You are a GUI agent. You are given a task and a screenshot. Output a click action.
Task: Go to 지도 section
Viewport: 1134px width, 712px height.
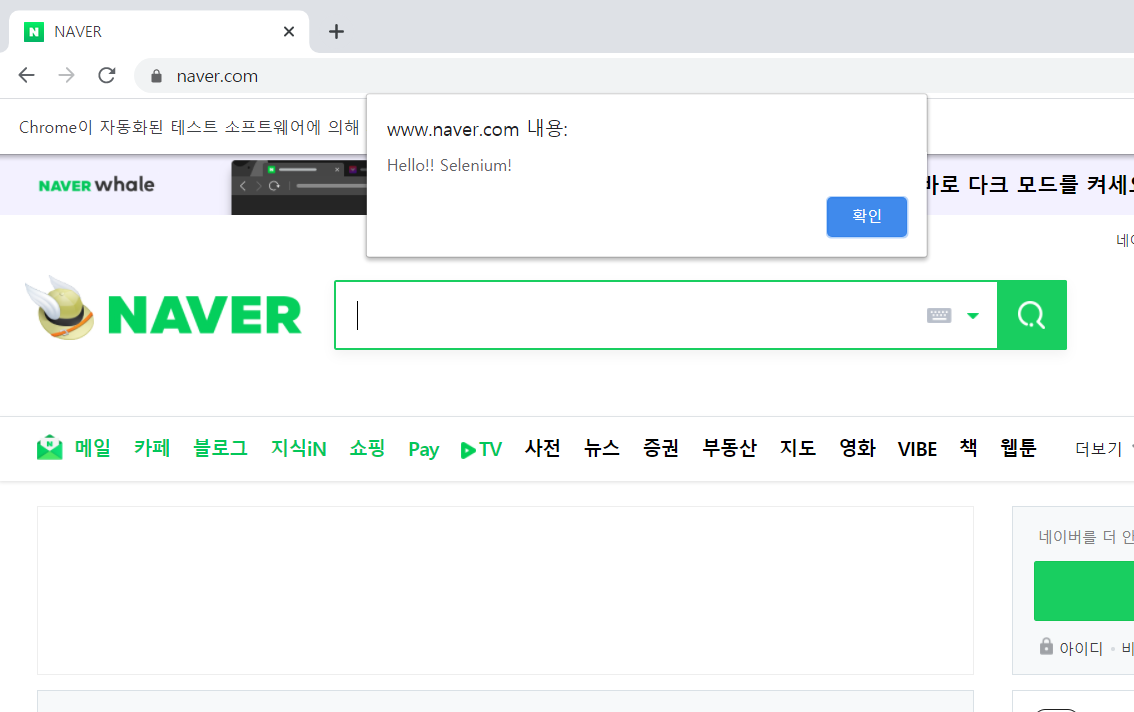point(798,448)
